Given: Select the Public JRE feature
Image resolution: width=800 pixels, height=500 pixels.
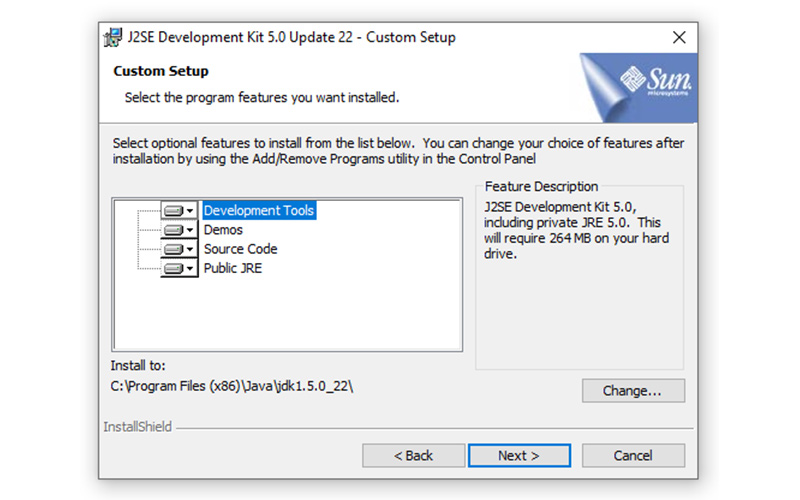Looking at the screenshot, I should 233,268.
